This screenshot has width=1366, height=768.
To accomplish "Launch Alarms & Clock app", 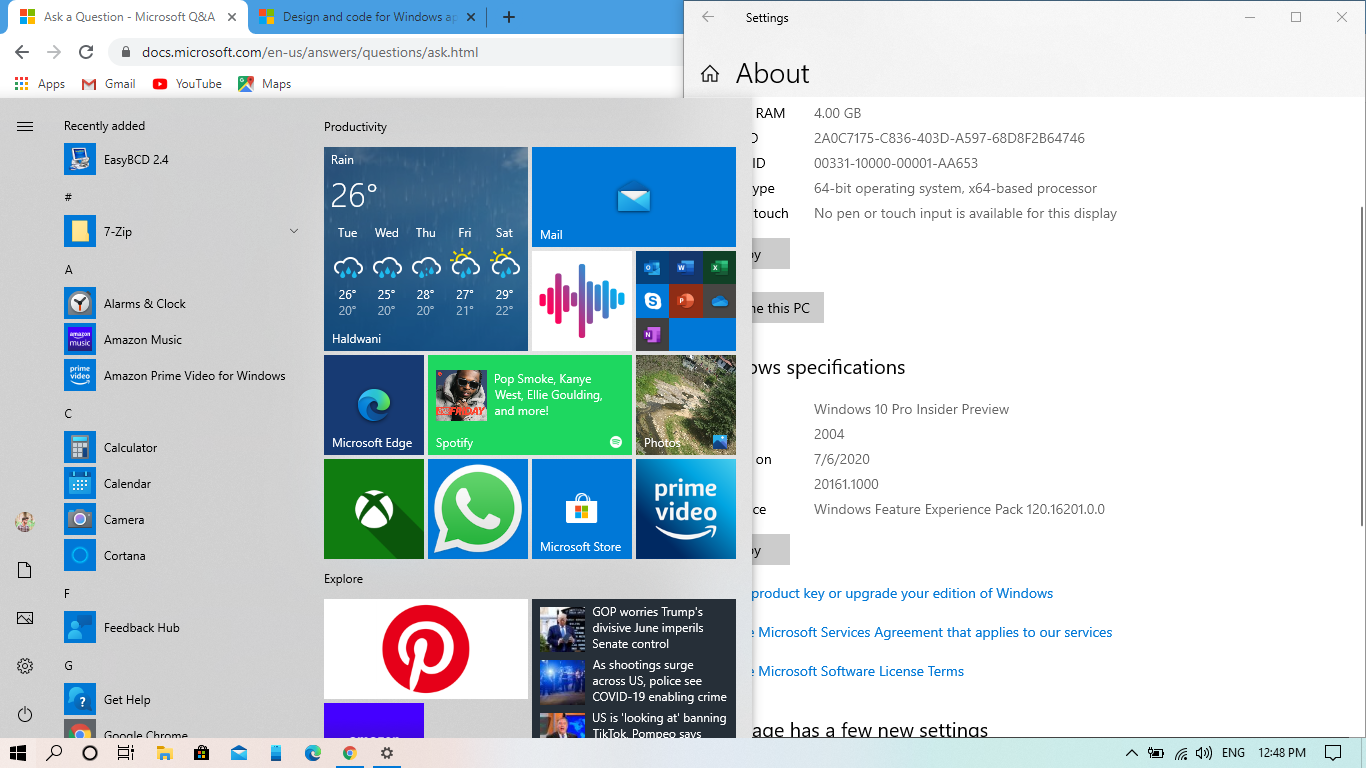I will [x=182, y=304].
